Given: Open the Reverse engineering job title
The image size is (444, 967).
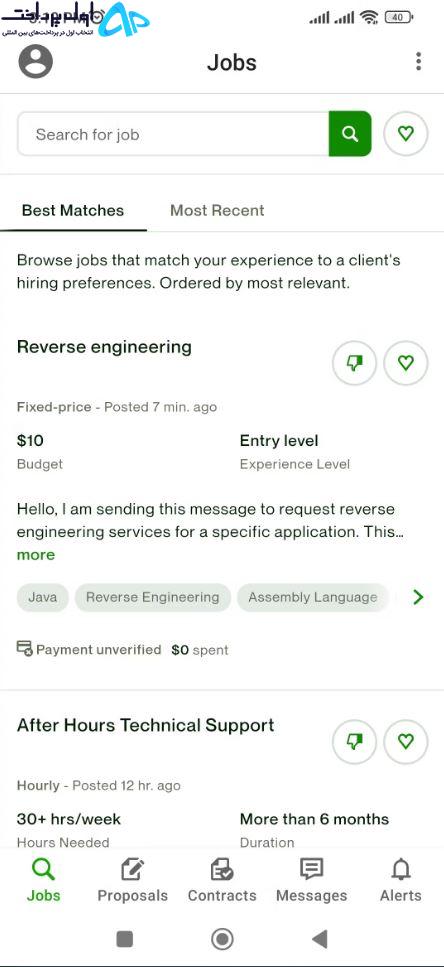Looking at the screenshot, I should [x=104, y=347].
